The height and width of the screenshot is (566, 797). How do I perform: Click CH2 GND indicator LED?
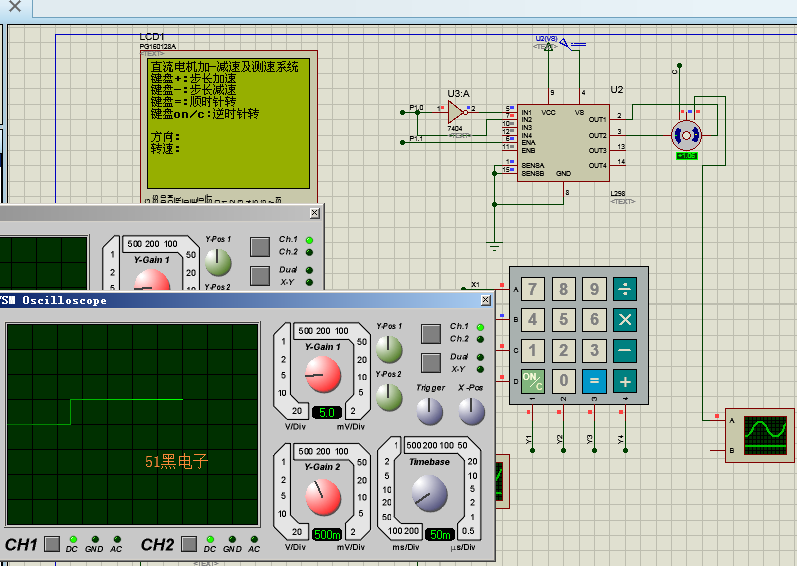pos(232,539)
